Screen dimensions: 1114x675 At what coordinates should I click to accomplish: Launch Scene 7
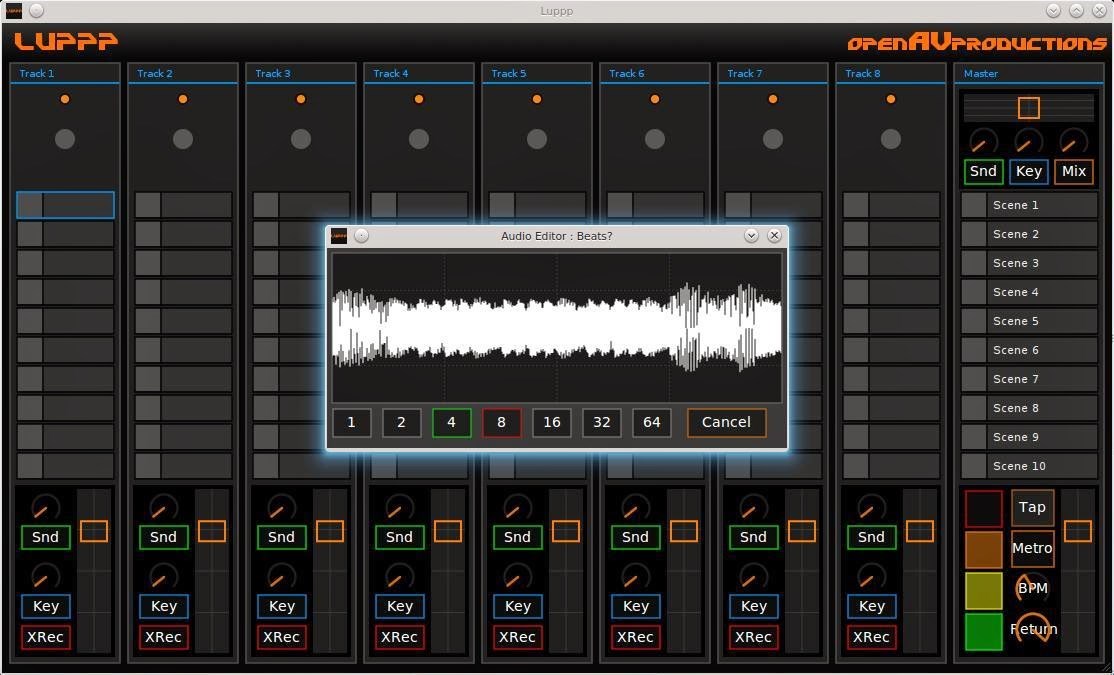[1029, 379]
